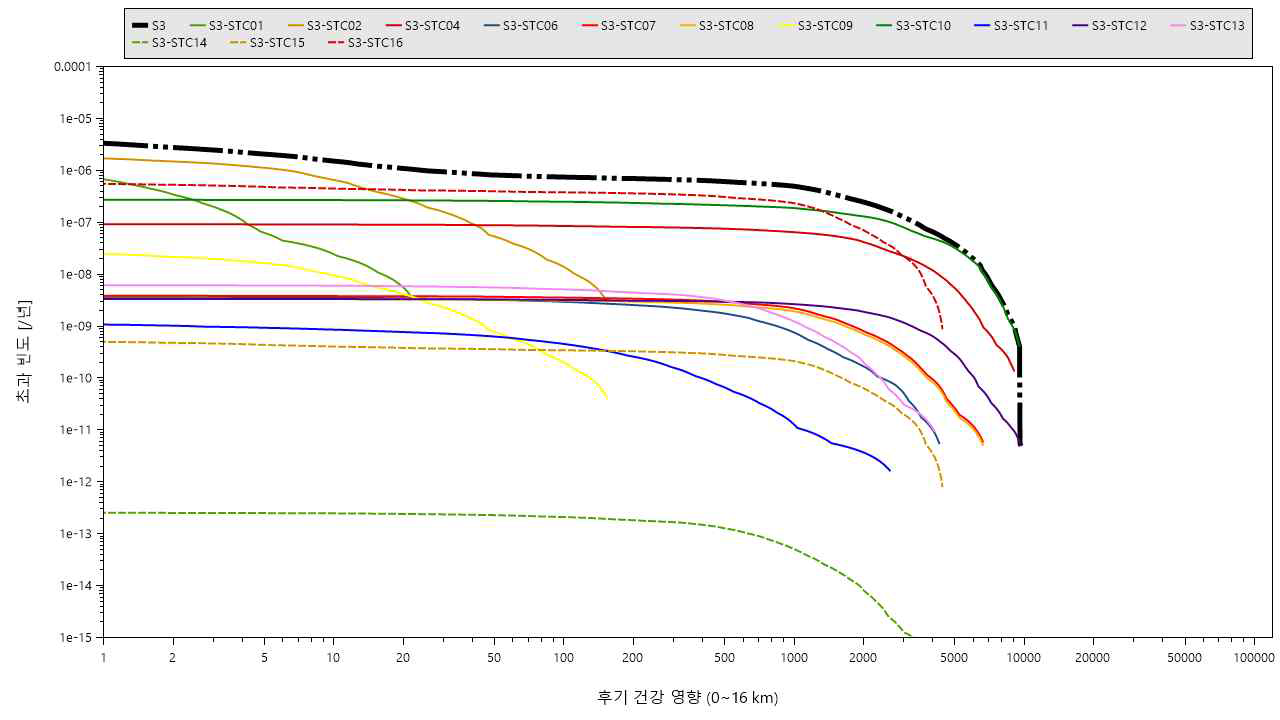Select the S3-STC11 legend label
The image size is (1280, 720).
point(1021,25)
